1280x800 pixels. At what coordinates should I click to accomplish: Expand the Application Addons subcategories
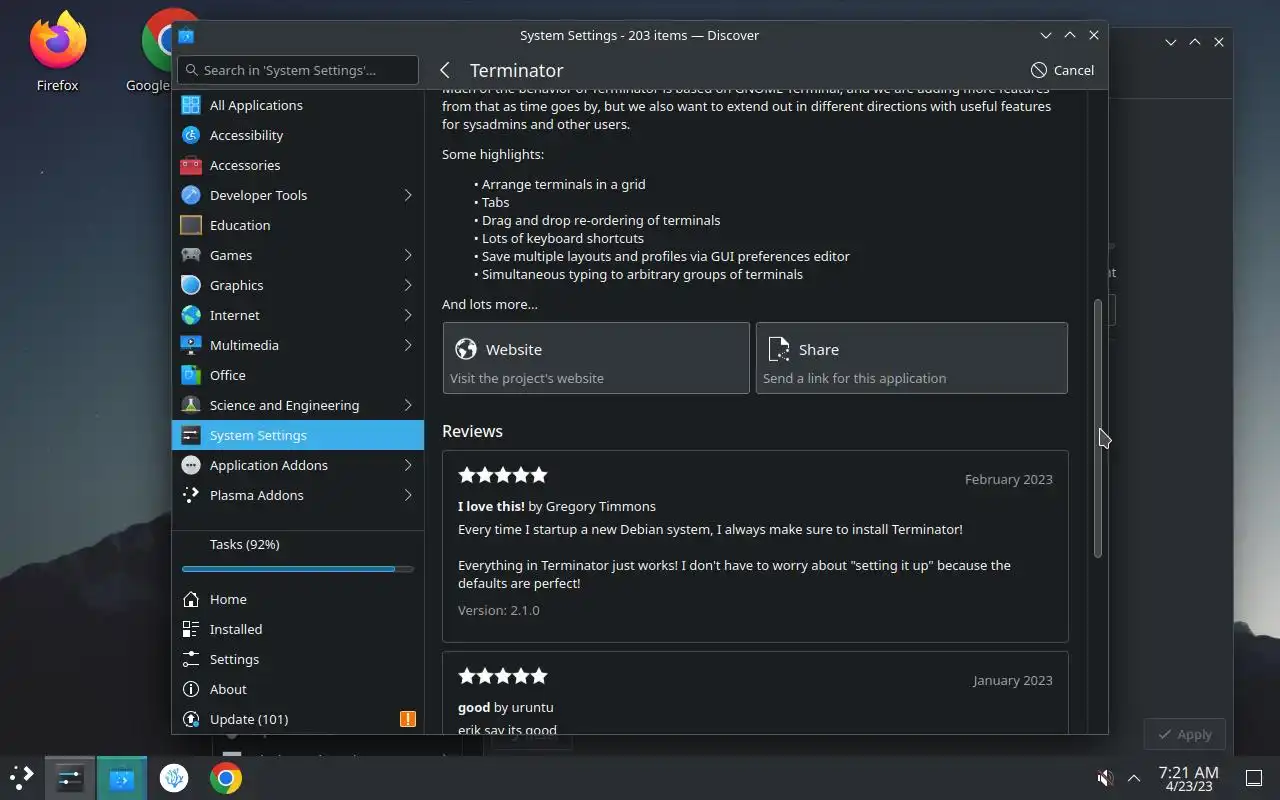click(408, 465)
